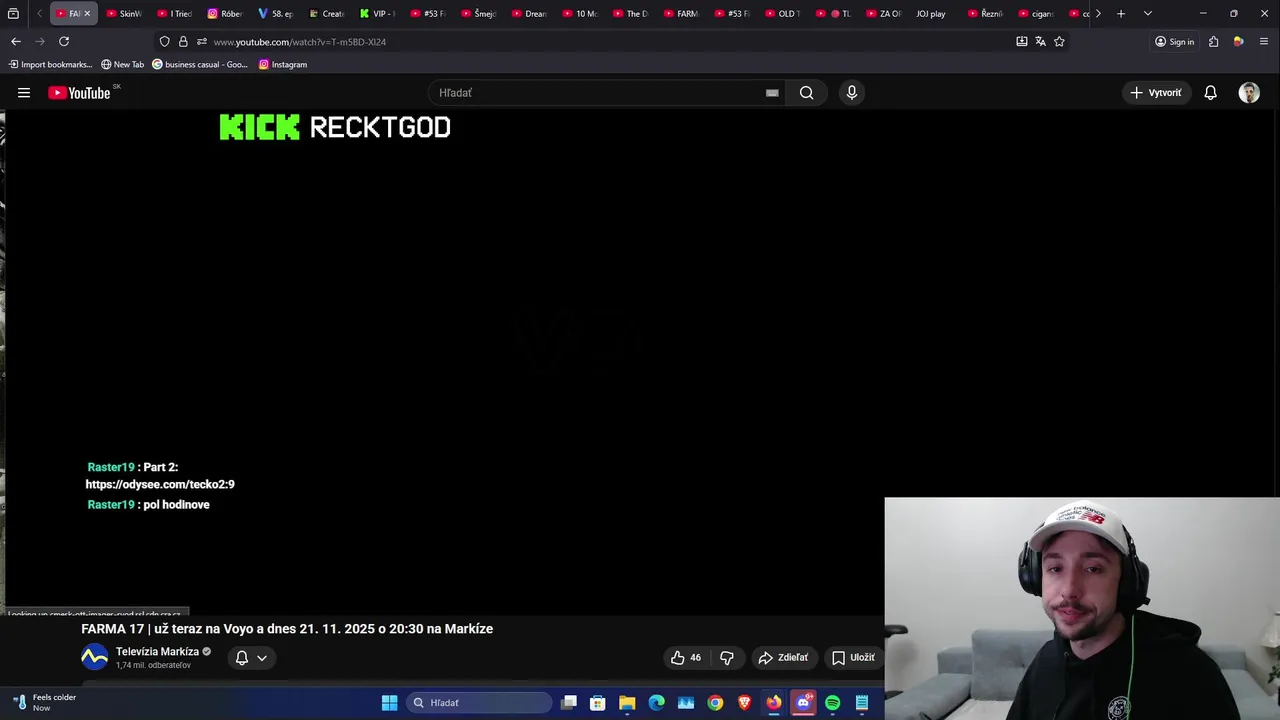Open the site padlock security info
This screenshot has width=1280, height=720.
183,41
